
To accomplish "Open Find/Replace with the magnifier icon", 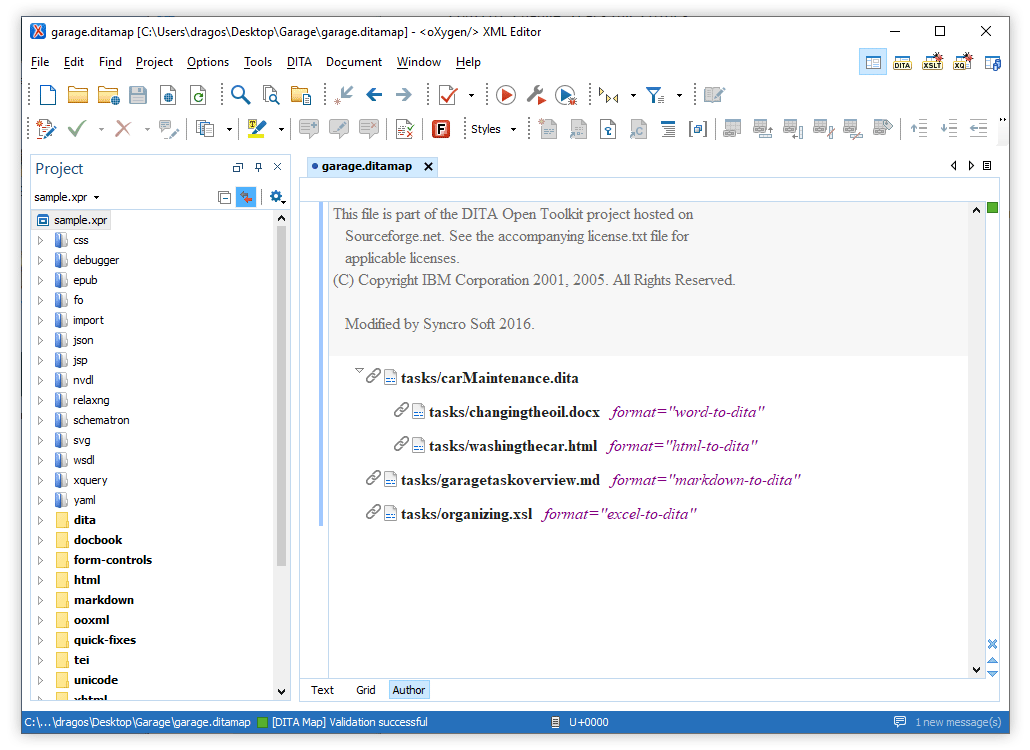I will [240, 95].
